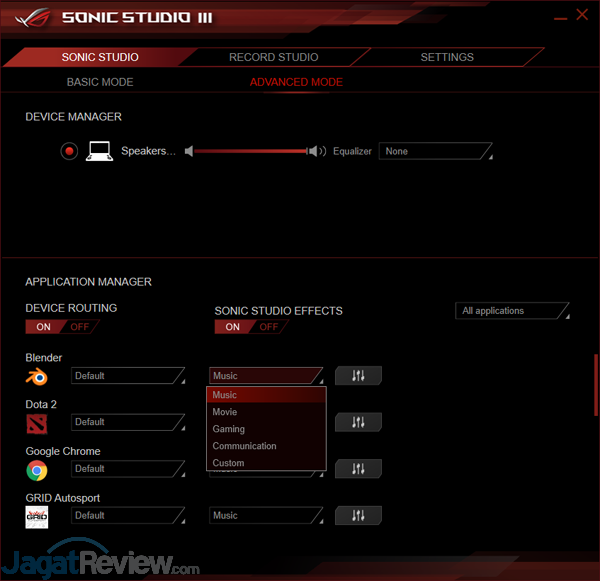This screenshot has width=600, height=581.
Task: Click the Dota 2 application label
Action: pos(41,404)
